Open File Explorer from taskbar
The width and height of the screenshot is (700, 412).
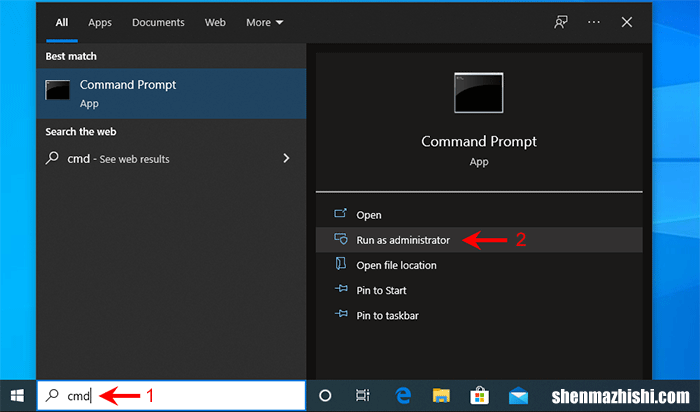tap(441, 395)
